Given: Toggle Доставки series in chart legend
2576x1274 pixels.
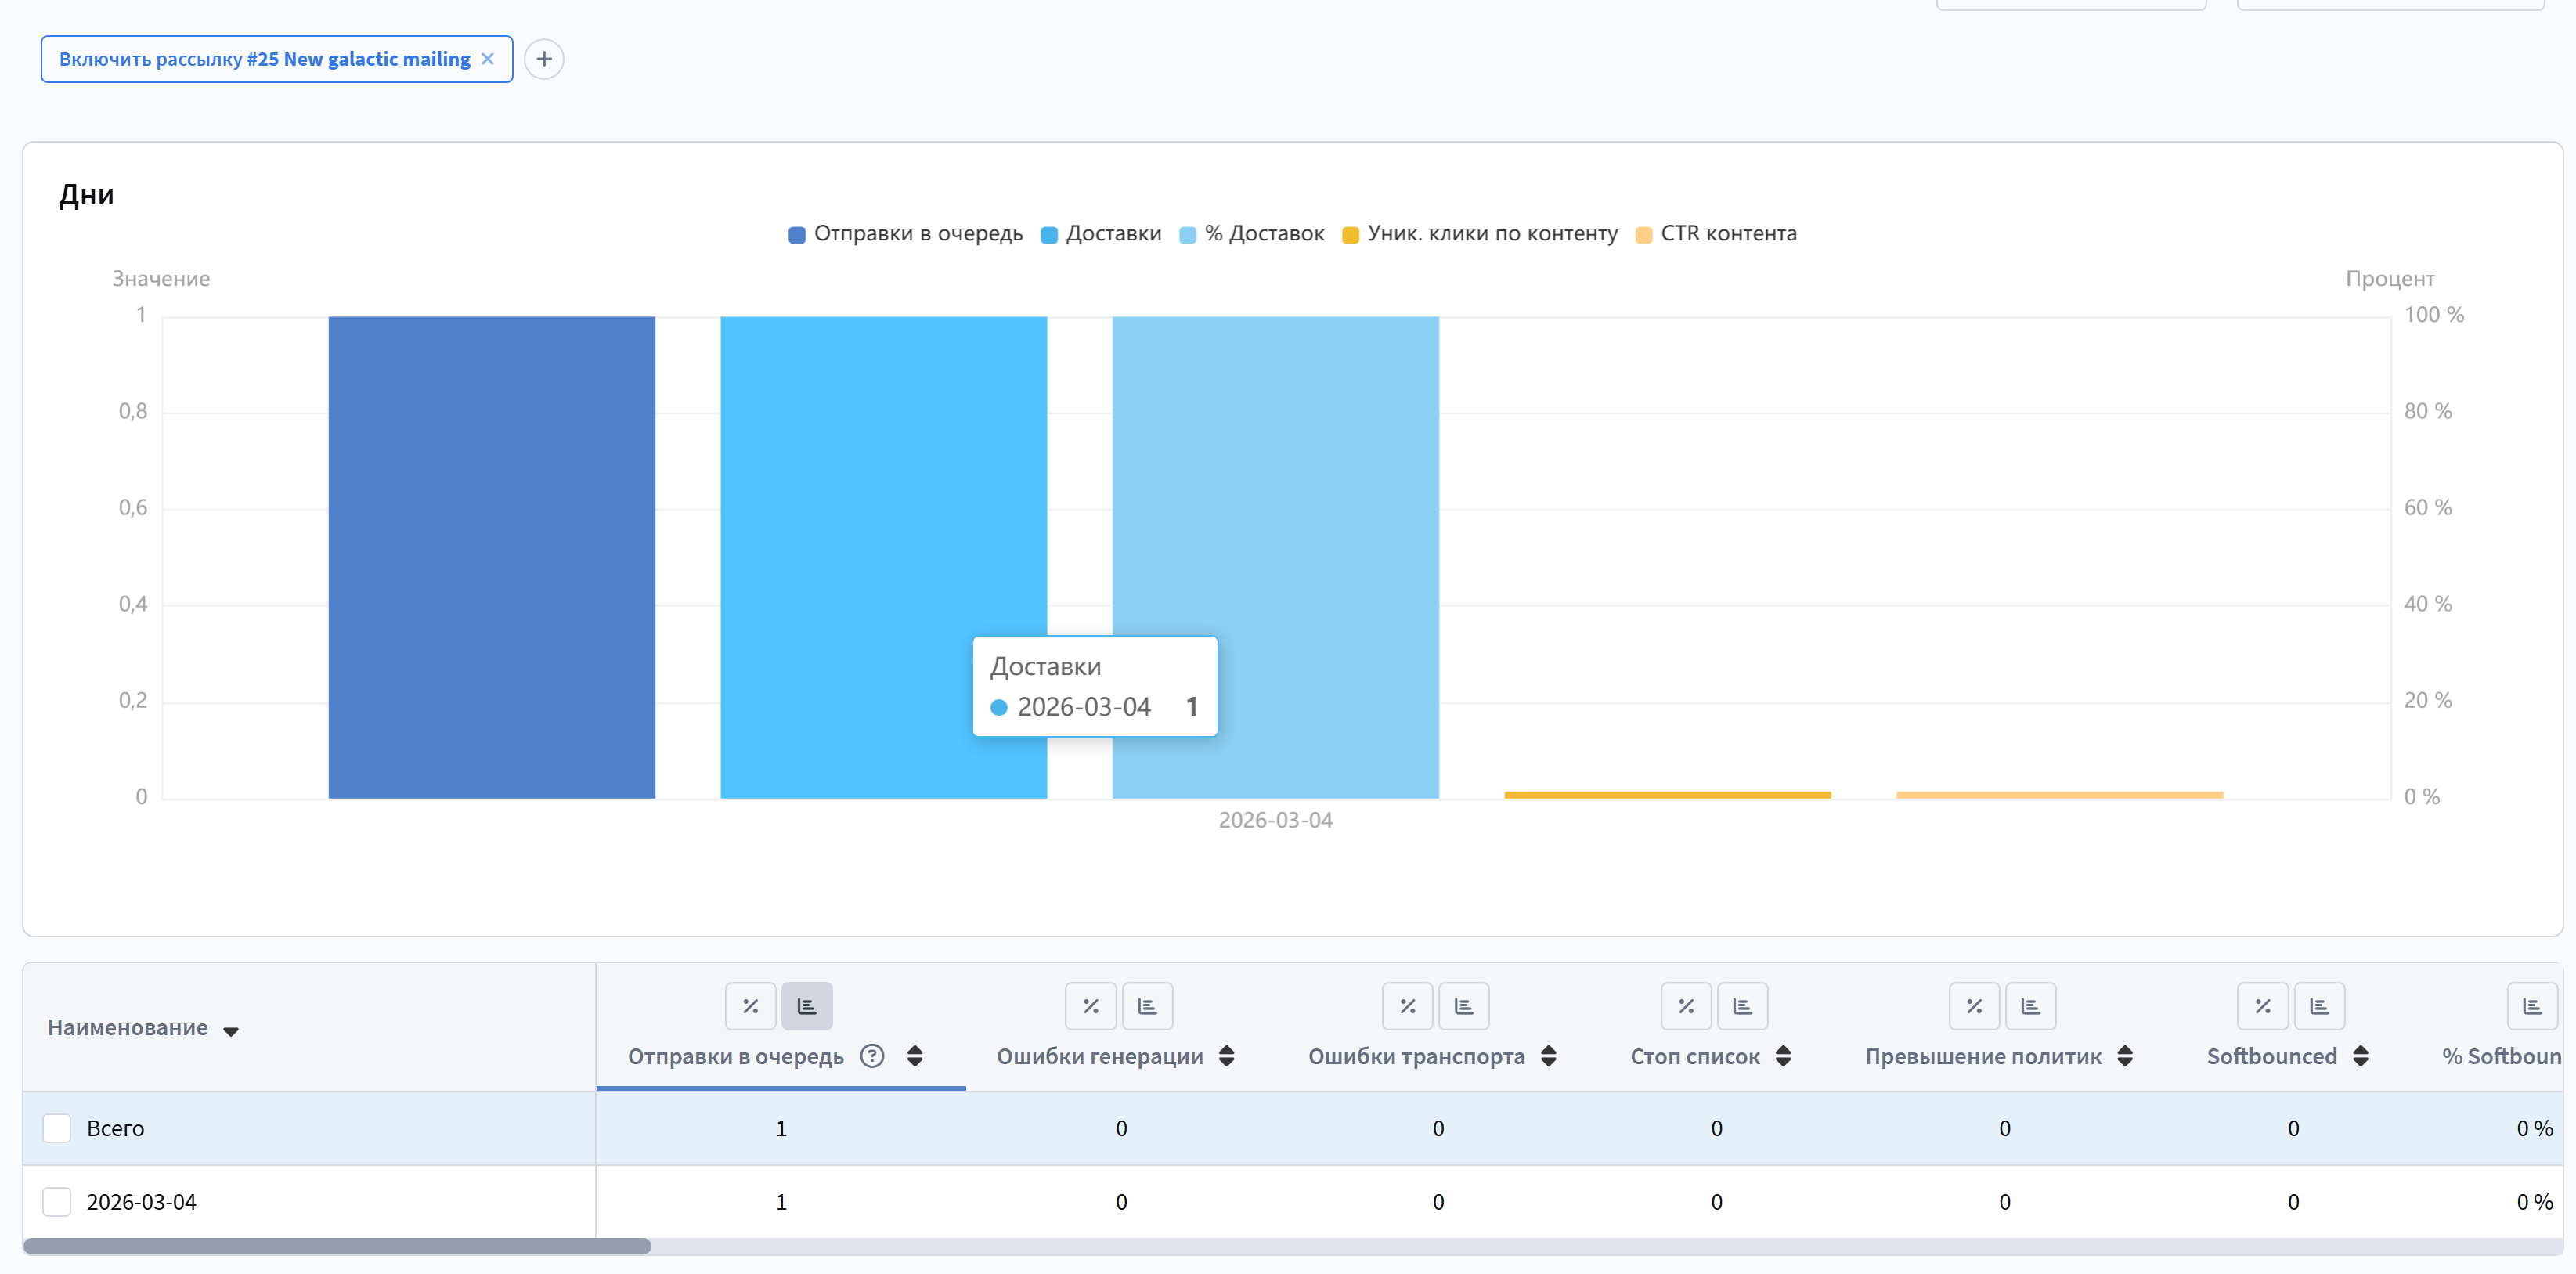Looking at the screenshot, I should 1112,234.
